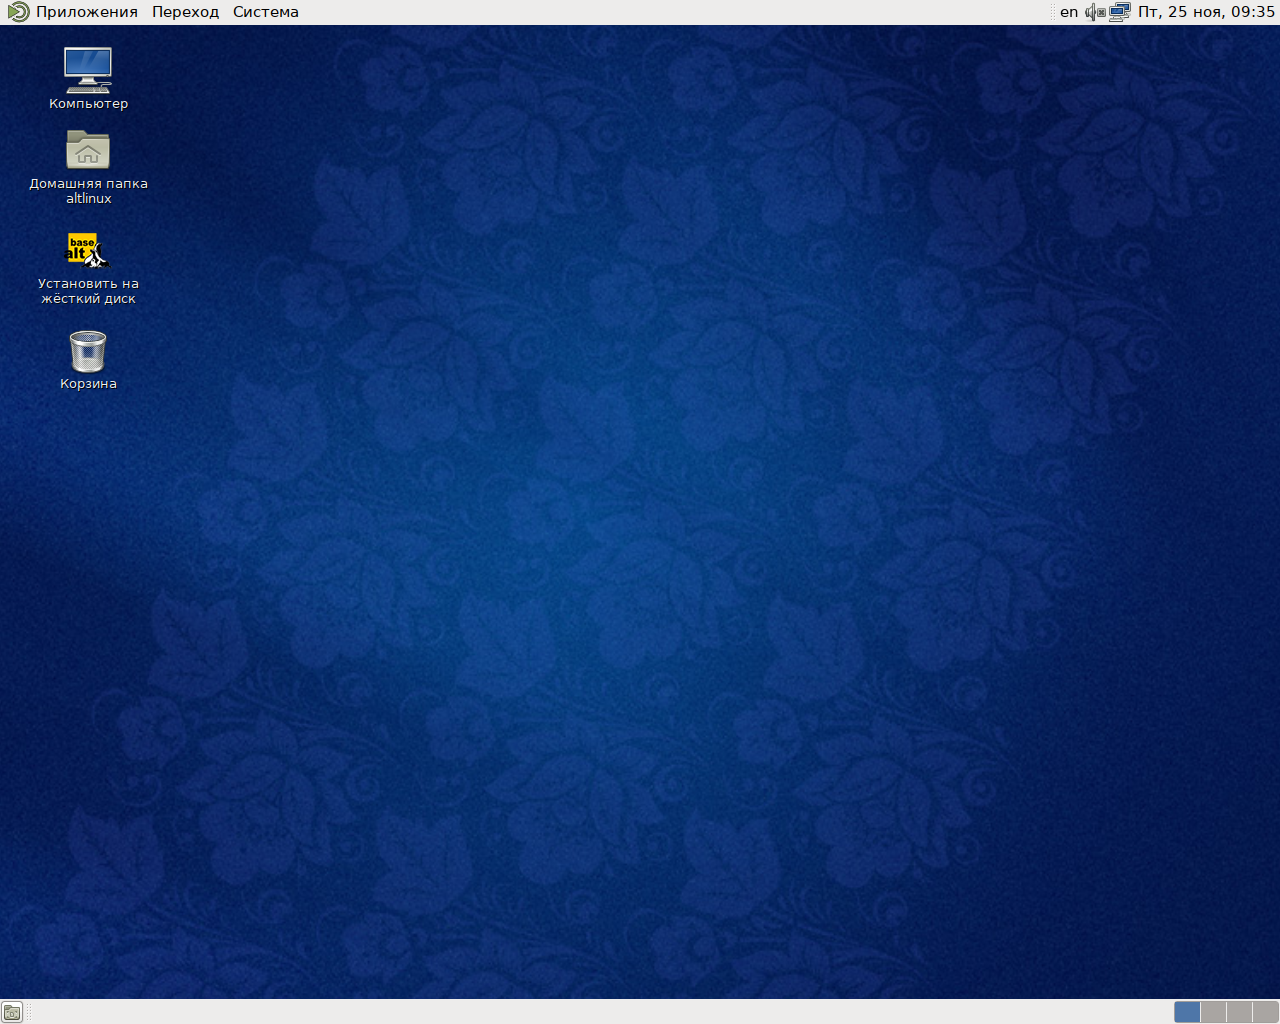1280x1024 pixels.
Task: Switch to the second workspace in the switcher
Action: pyautogui.click(x=1214, y=1012)
